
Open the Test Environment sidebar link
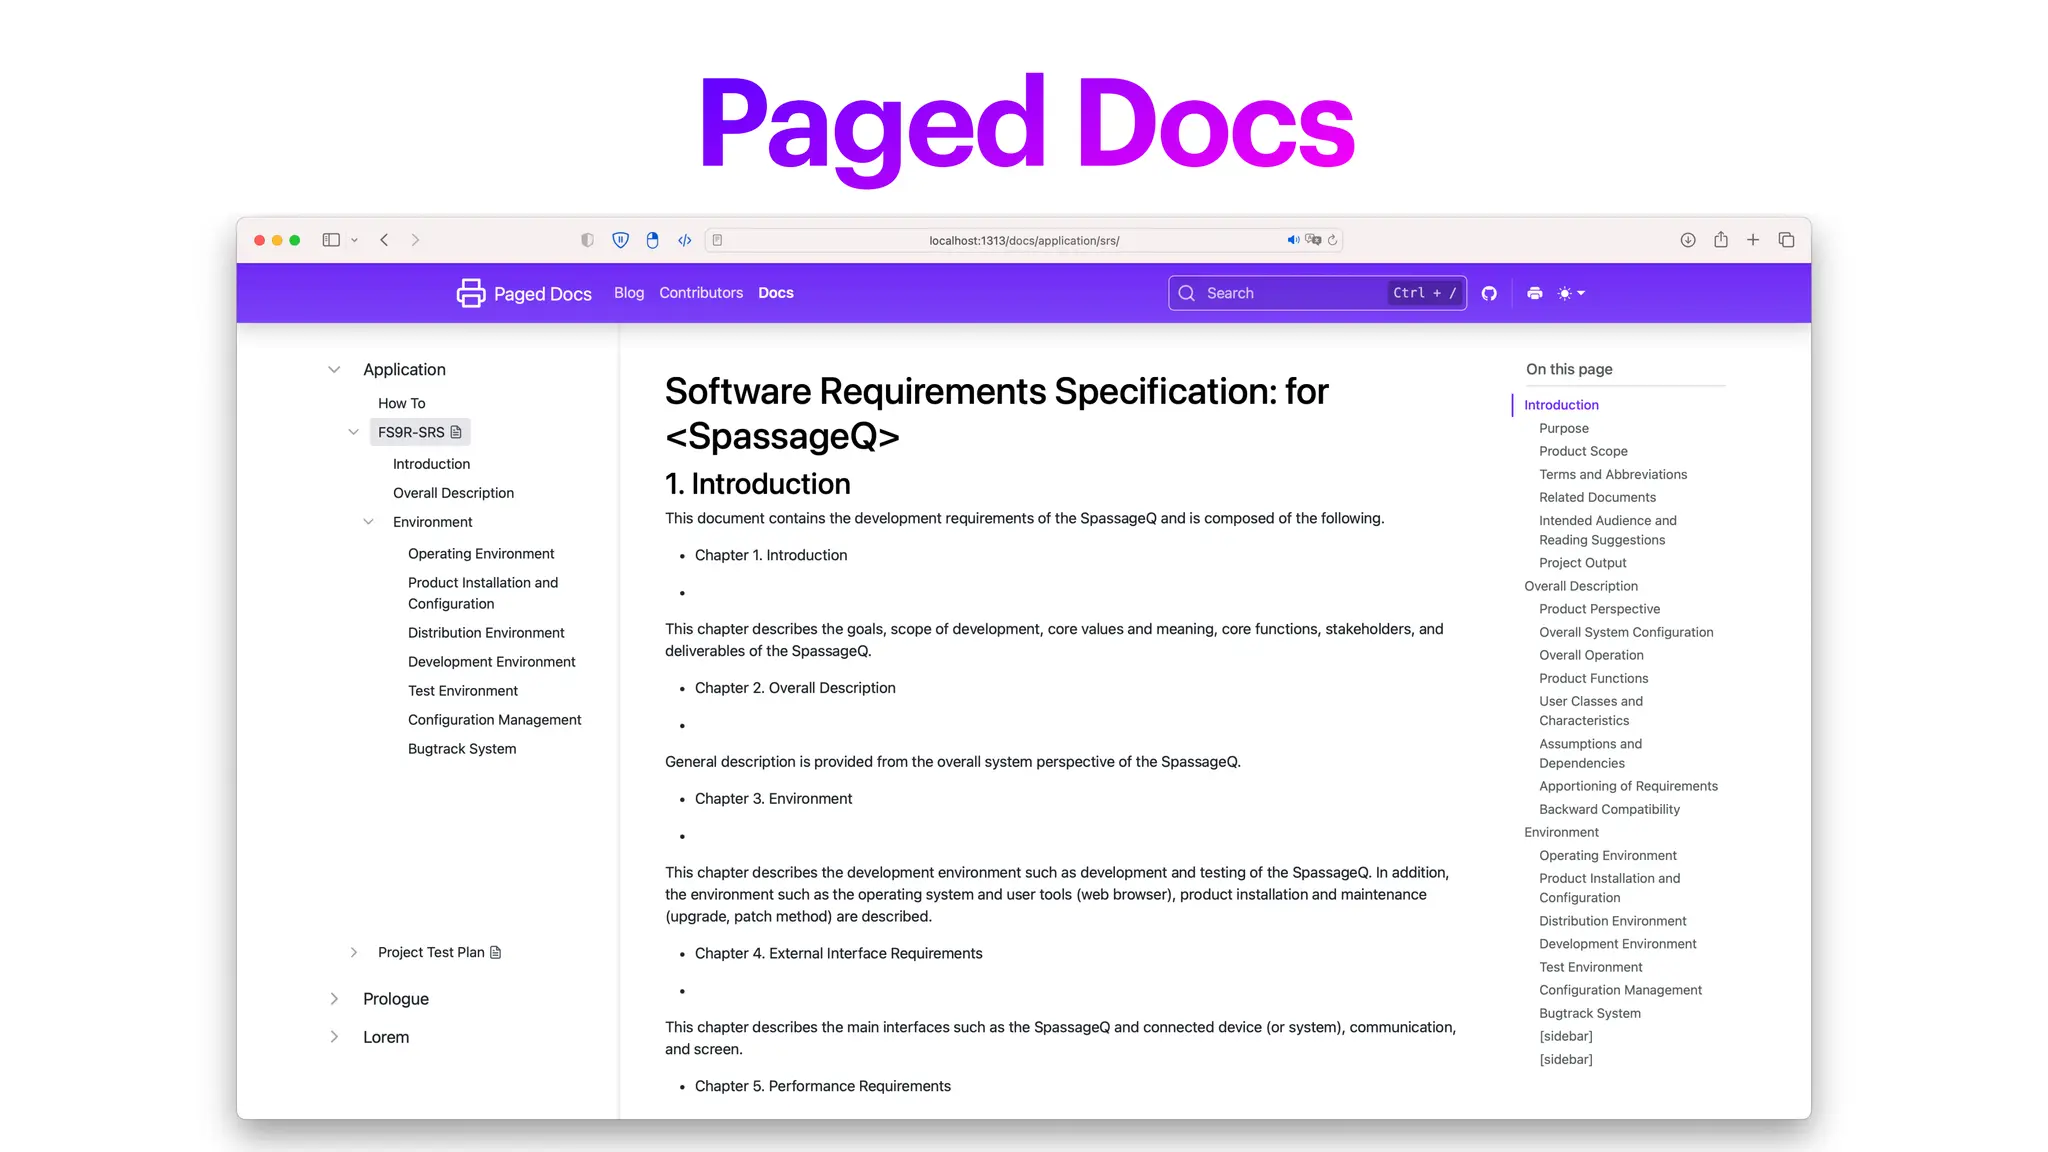click(463, 691)
